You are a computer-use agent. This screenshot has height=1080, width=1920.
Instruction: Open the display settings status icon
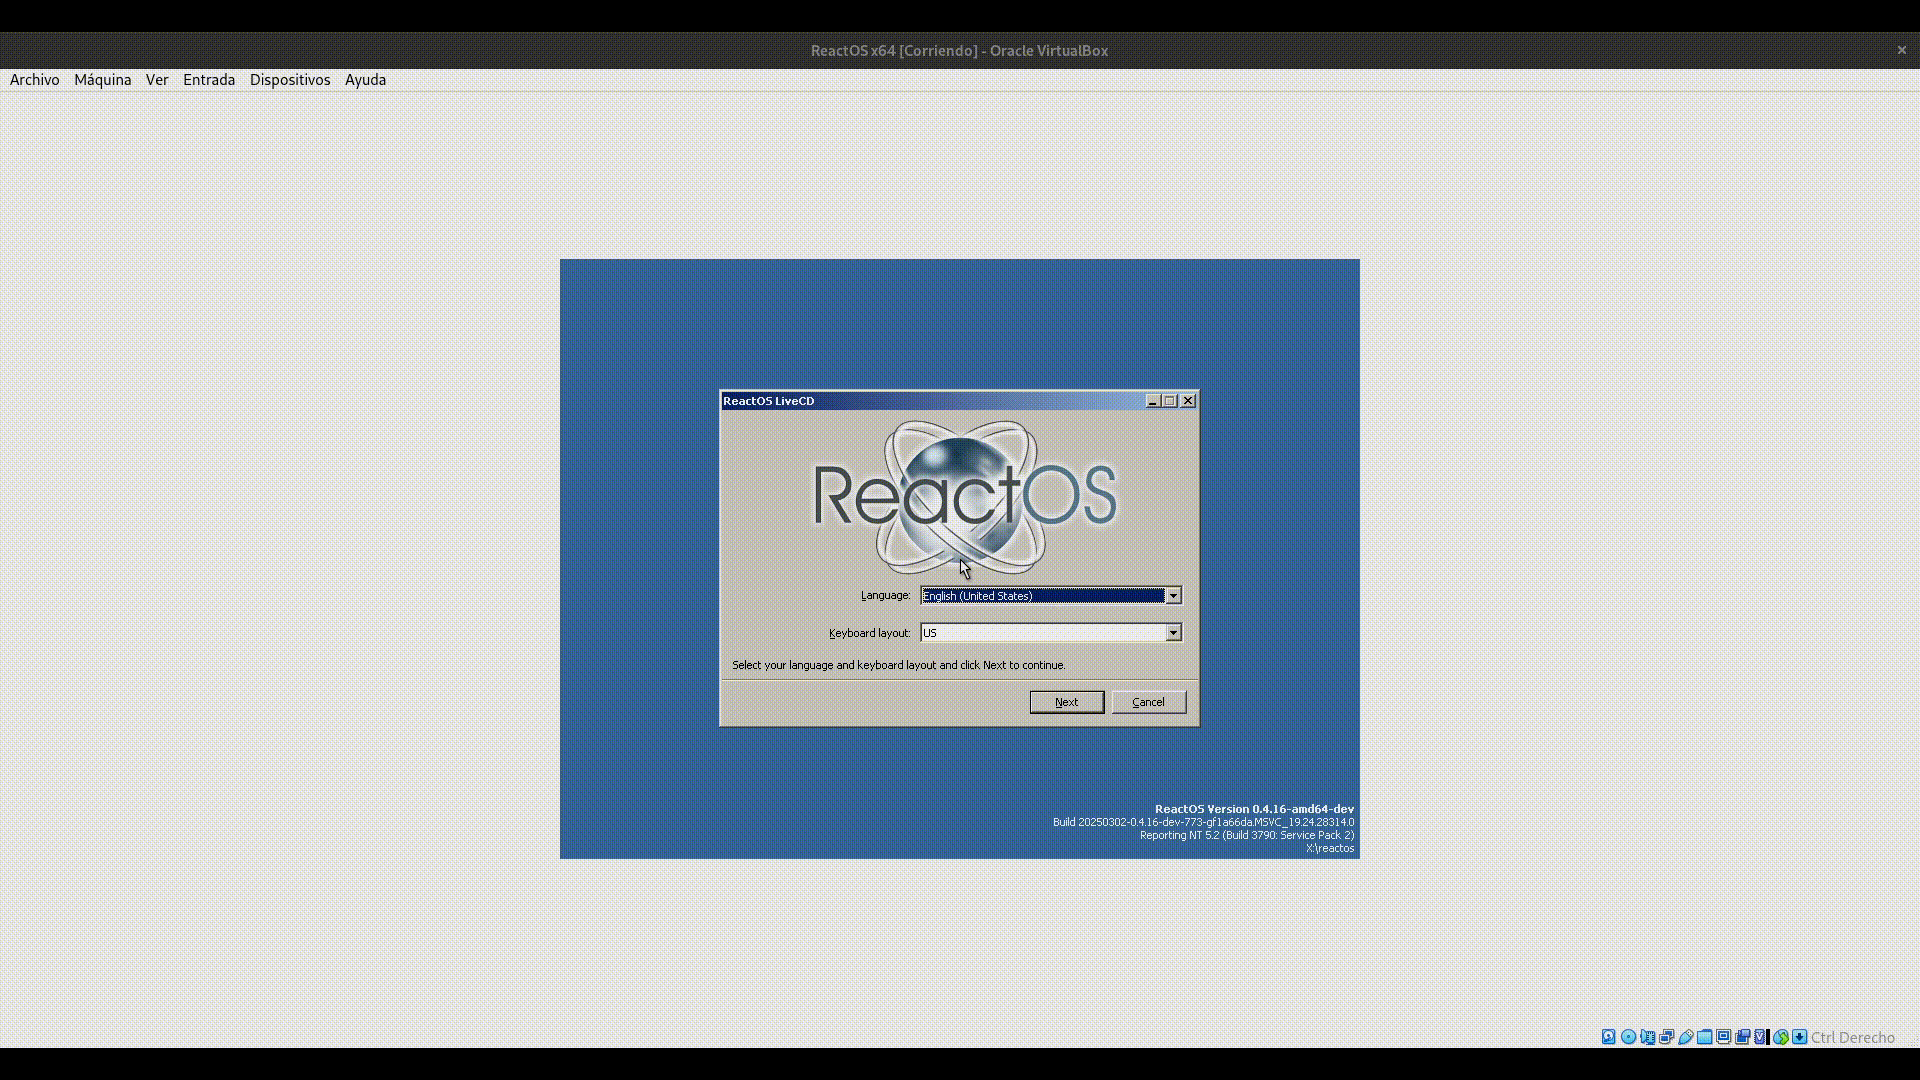point(1724,1037)
